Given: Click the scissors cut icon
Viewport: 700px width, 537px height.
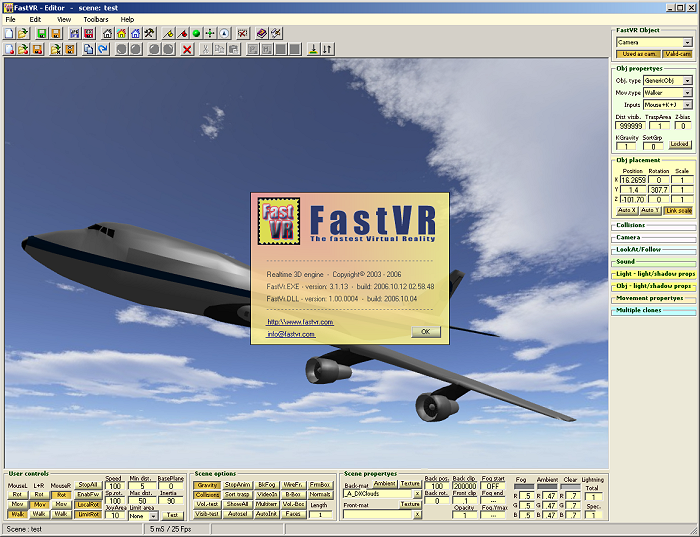Looking at the screenshot, I should [x=205, y=49].
